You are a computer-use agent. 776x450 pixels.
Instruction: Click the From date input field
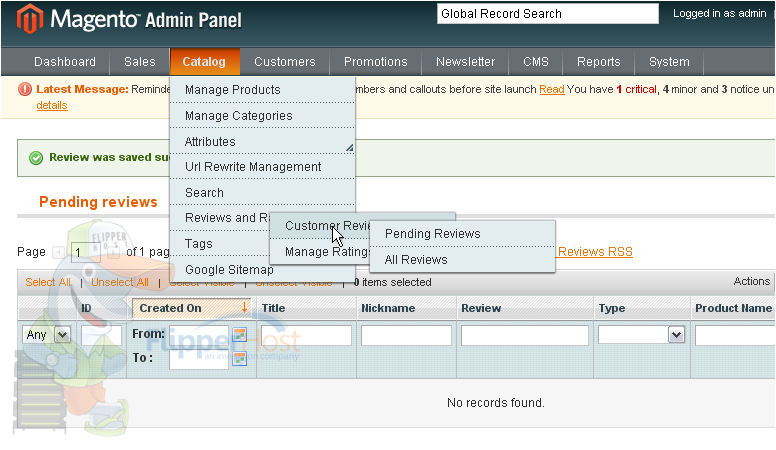point(199,335)
